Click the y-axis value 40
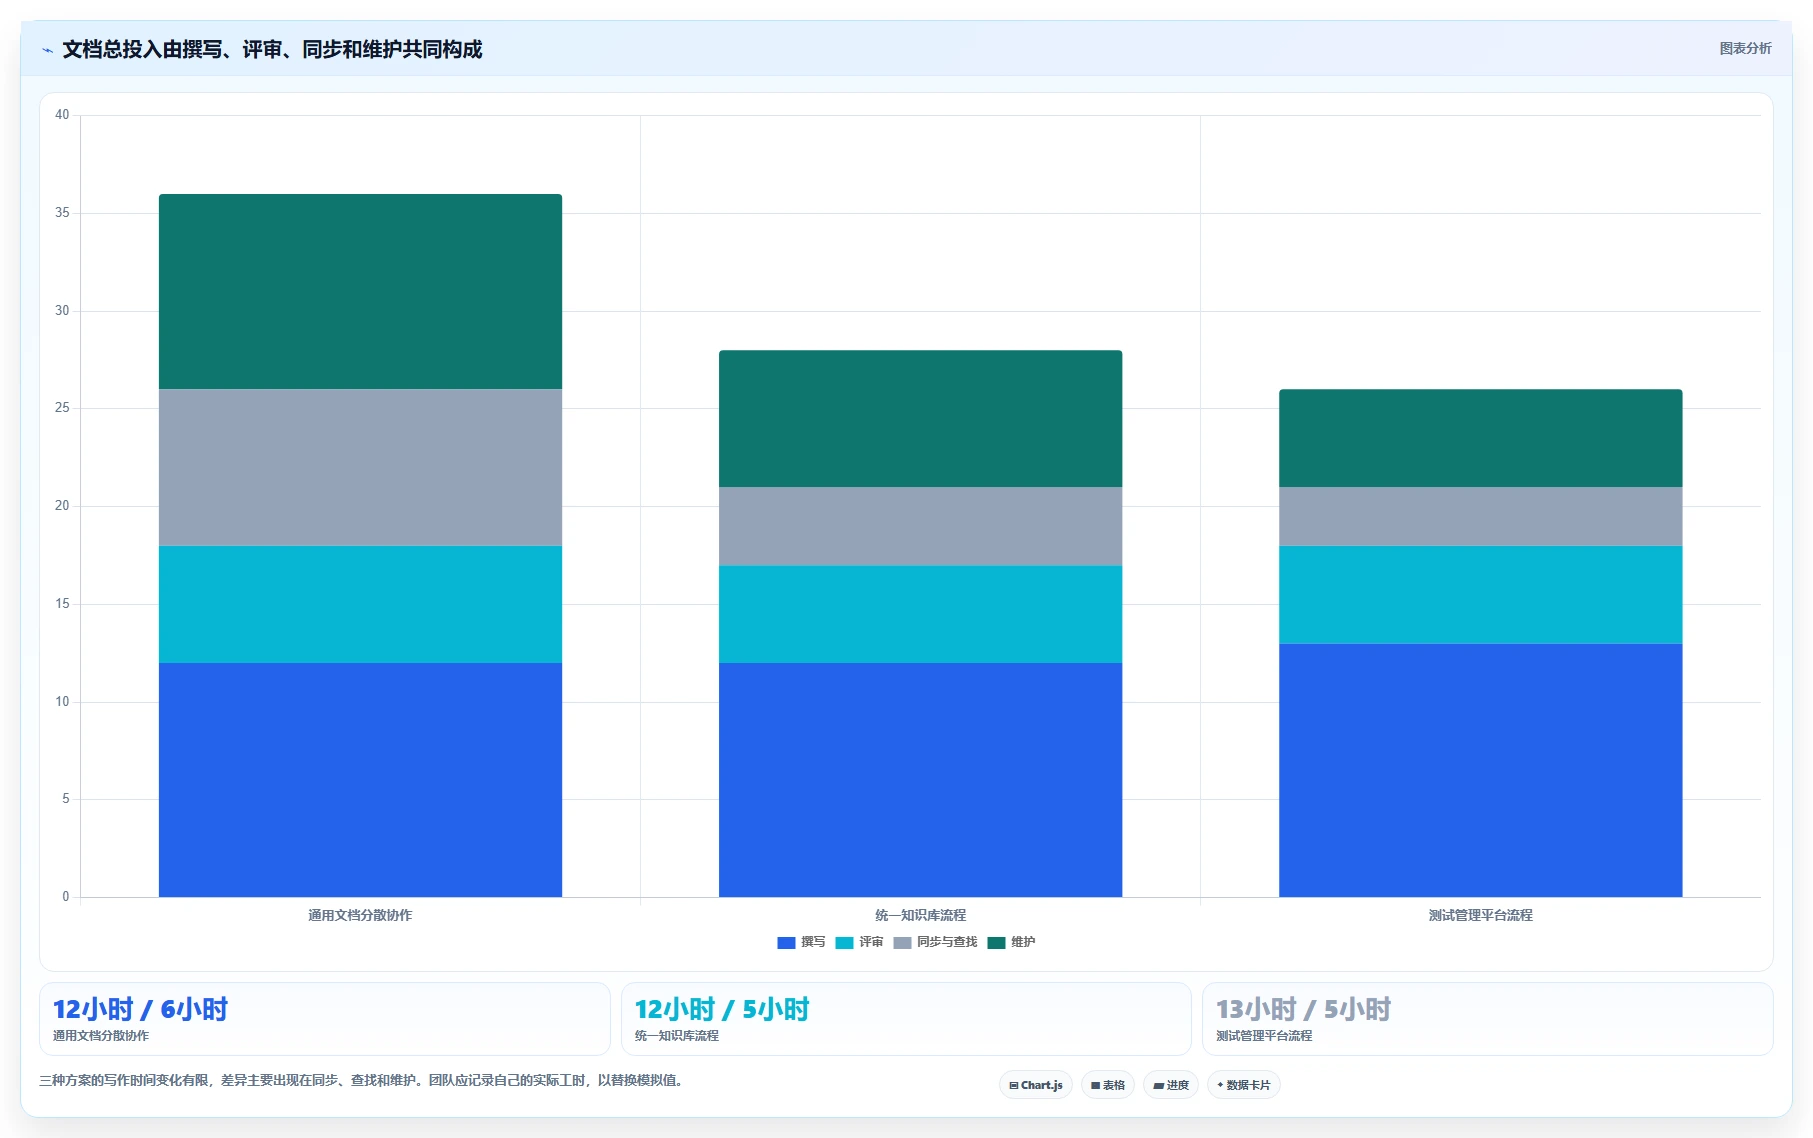The image size is (1813, 1138). pyautogui.click(x=62, y=115)
